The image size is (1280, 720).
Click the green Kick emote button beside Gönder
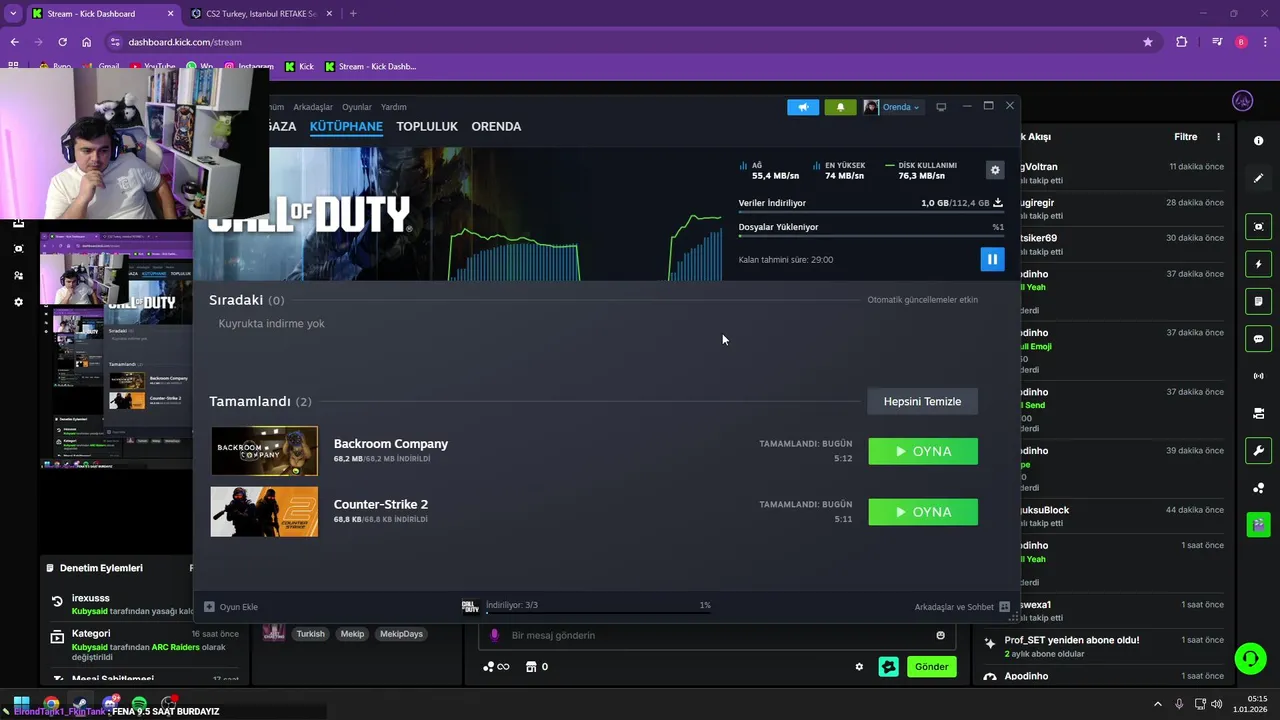coord(888,667)
